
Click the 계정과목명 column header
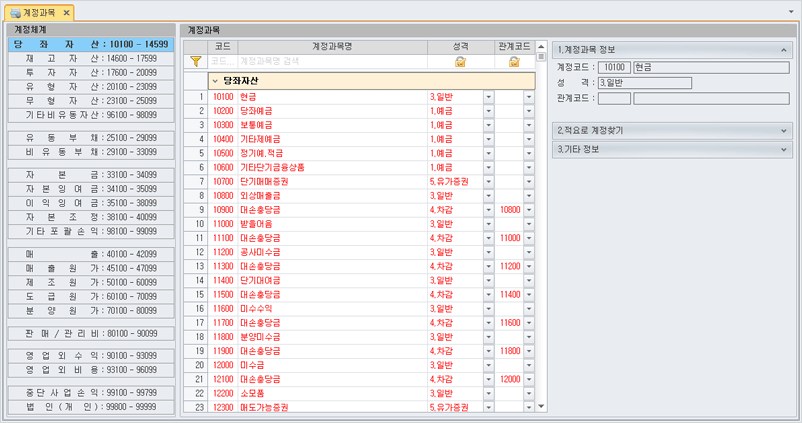point(332,47)
